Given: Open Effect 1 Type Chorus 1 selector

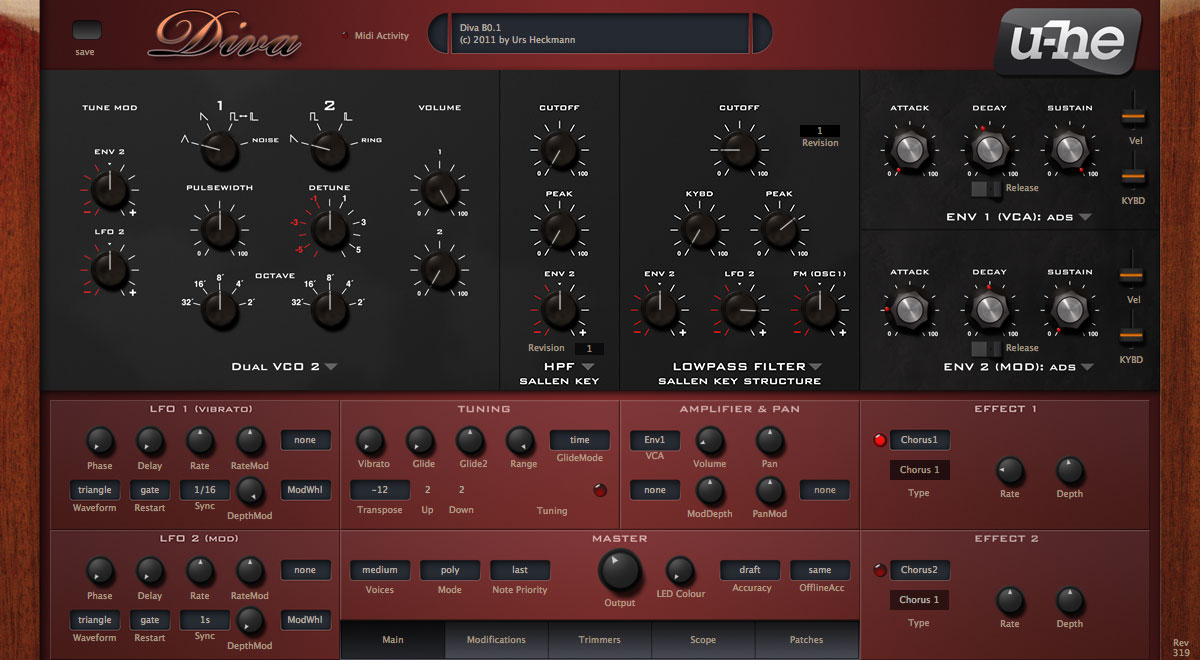Looking at the screenshot, I should [920, 470].
